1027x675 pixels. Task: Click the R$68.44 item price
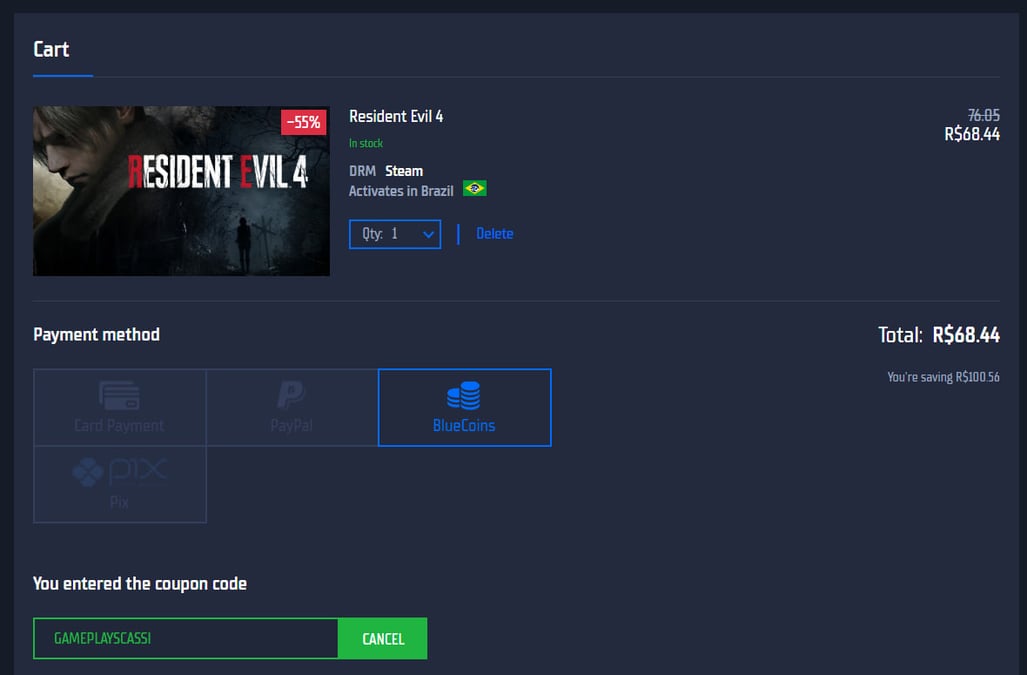(972, 134)
